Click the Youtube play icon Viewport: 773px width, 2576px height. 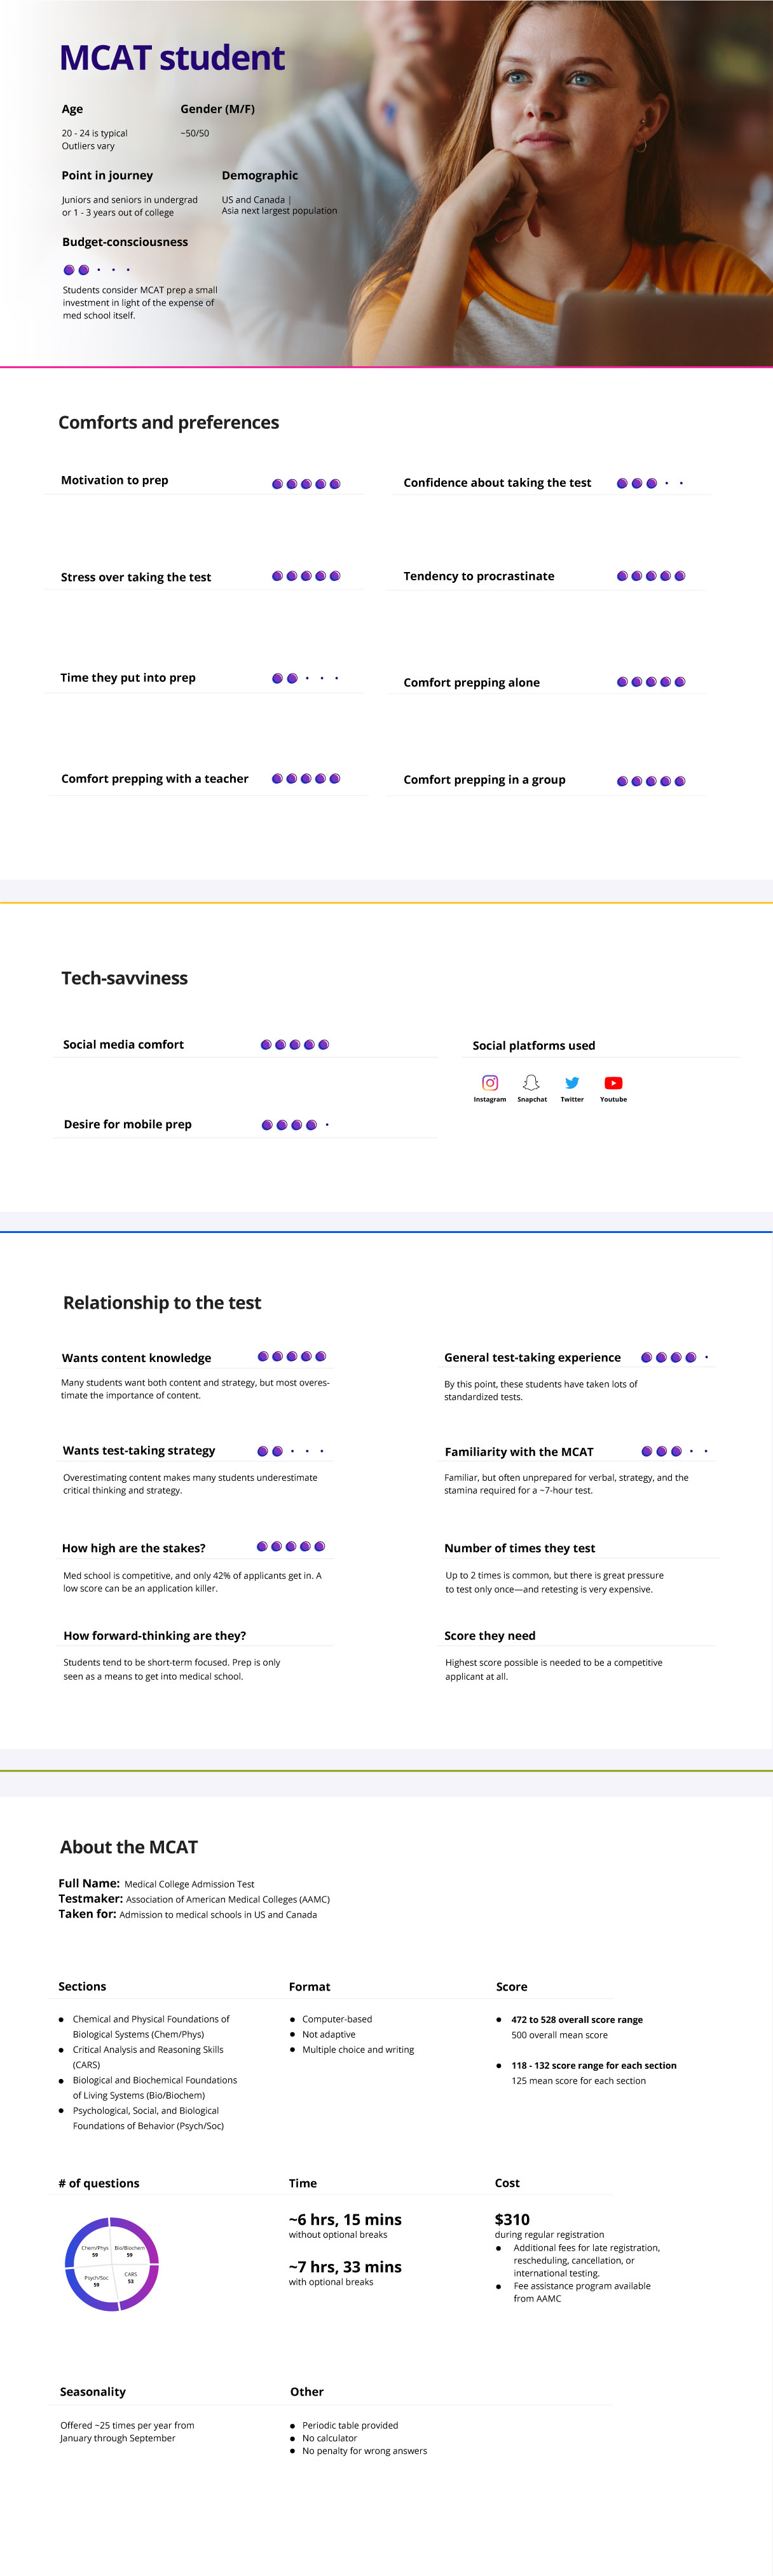(x=613, y=1083)
